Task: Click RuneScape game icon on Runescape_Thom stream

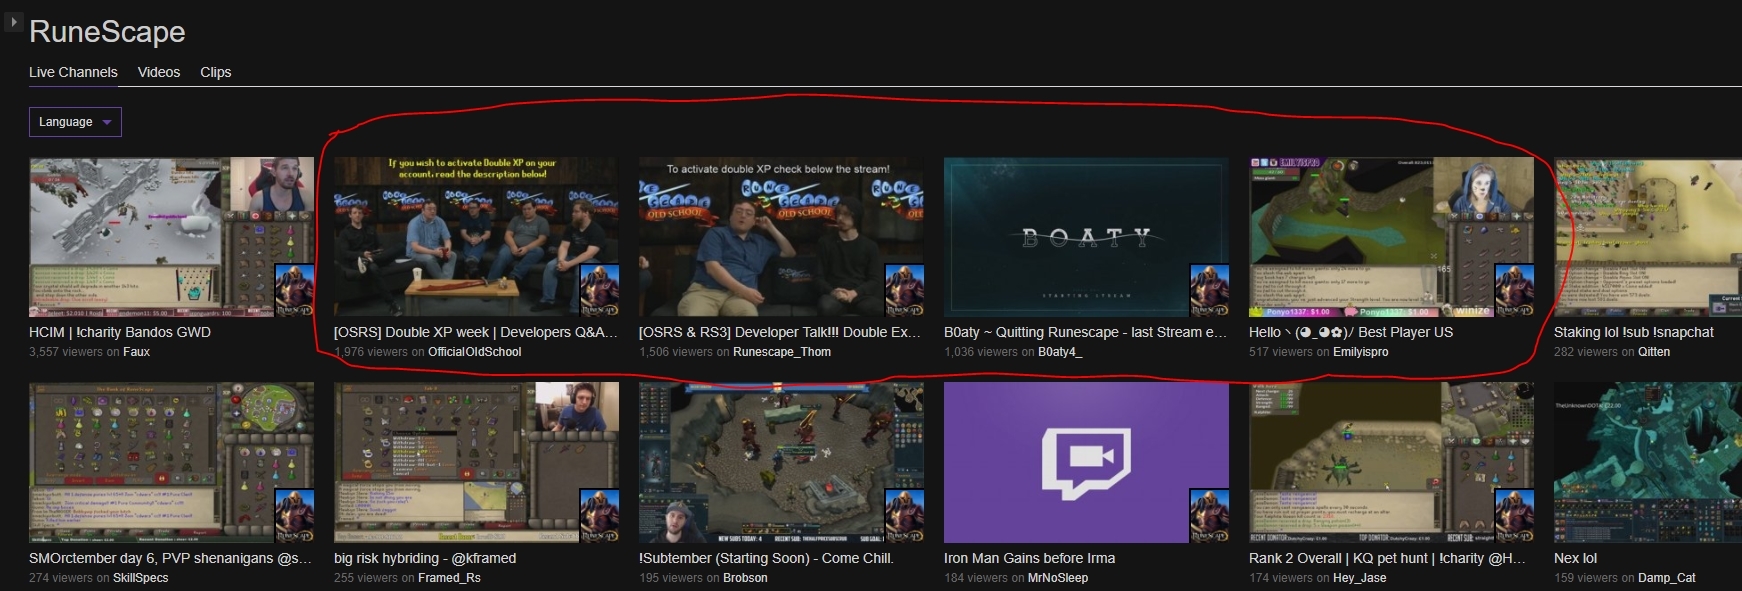Action: 904,290
